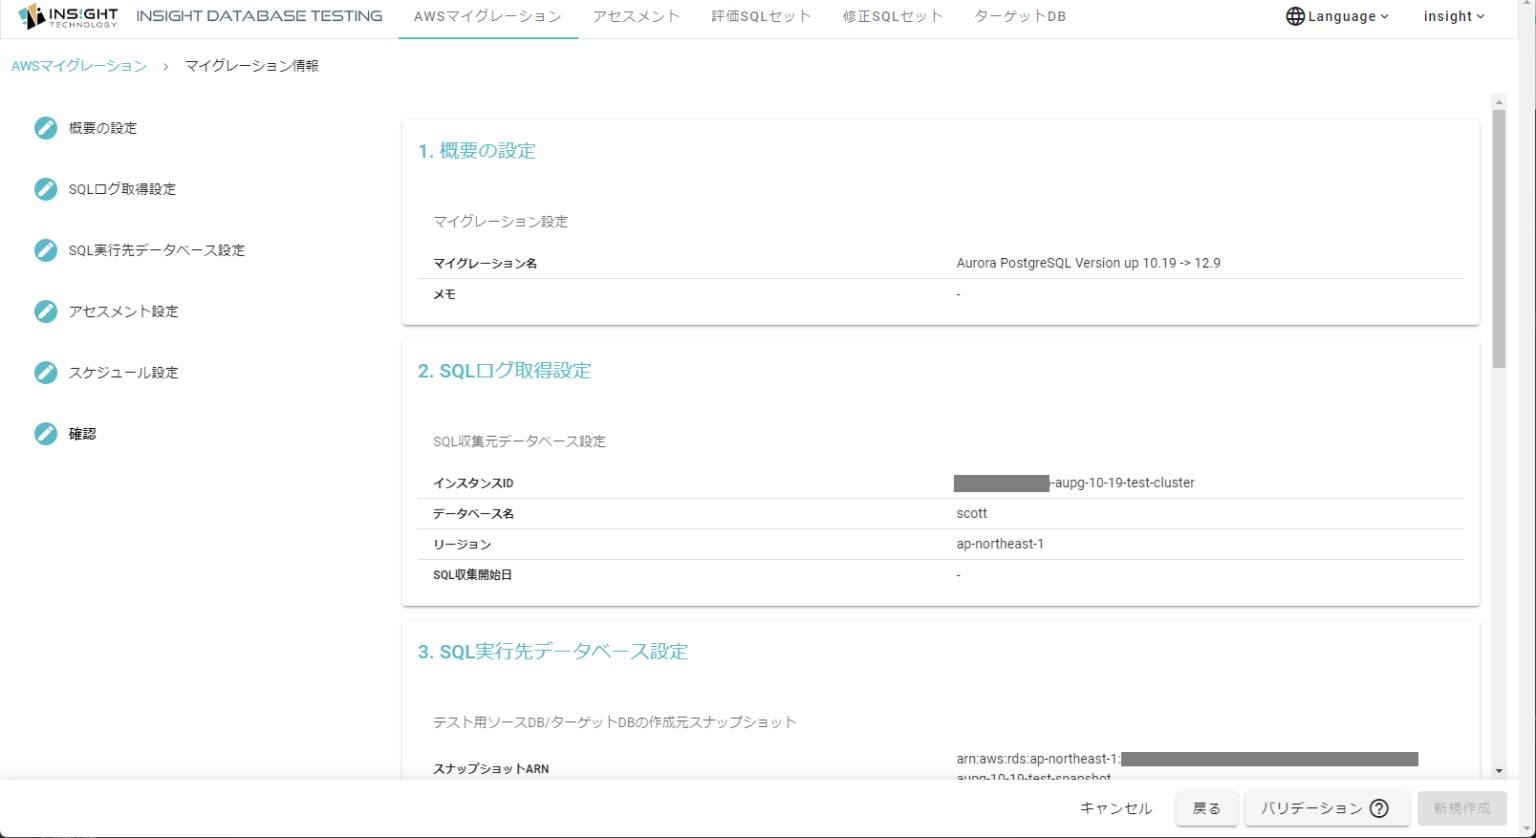This screenshot has width=1536, height=838.
Task: Select the 確認 step label
Action: pyautogui.click(x=82, y=433)
